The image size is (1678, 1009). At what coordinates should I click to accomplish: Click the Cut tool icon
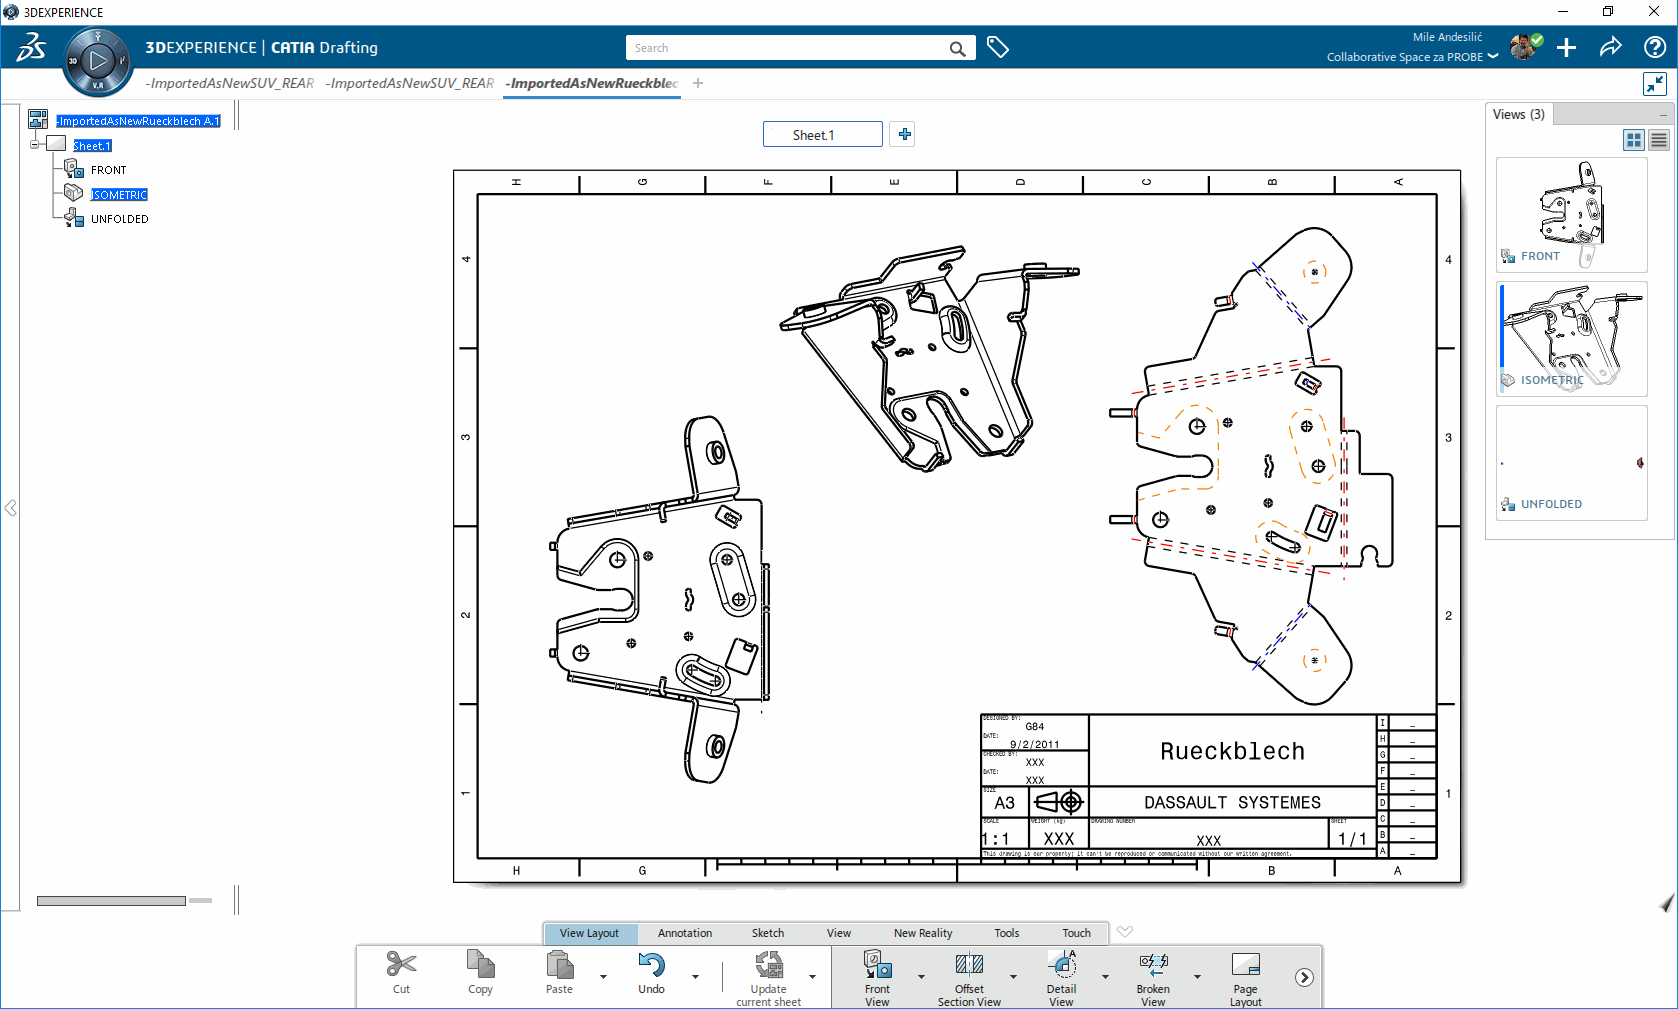(x=401, y=965)
